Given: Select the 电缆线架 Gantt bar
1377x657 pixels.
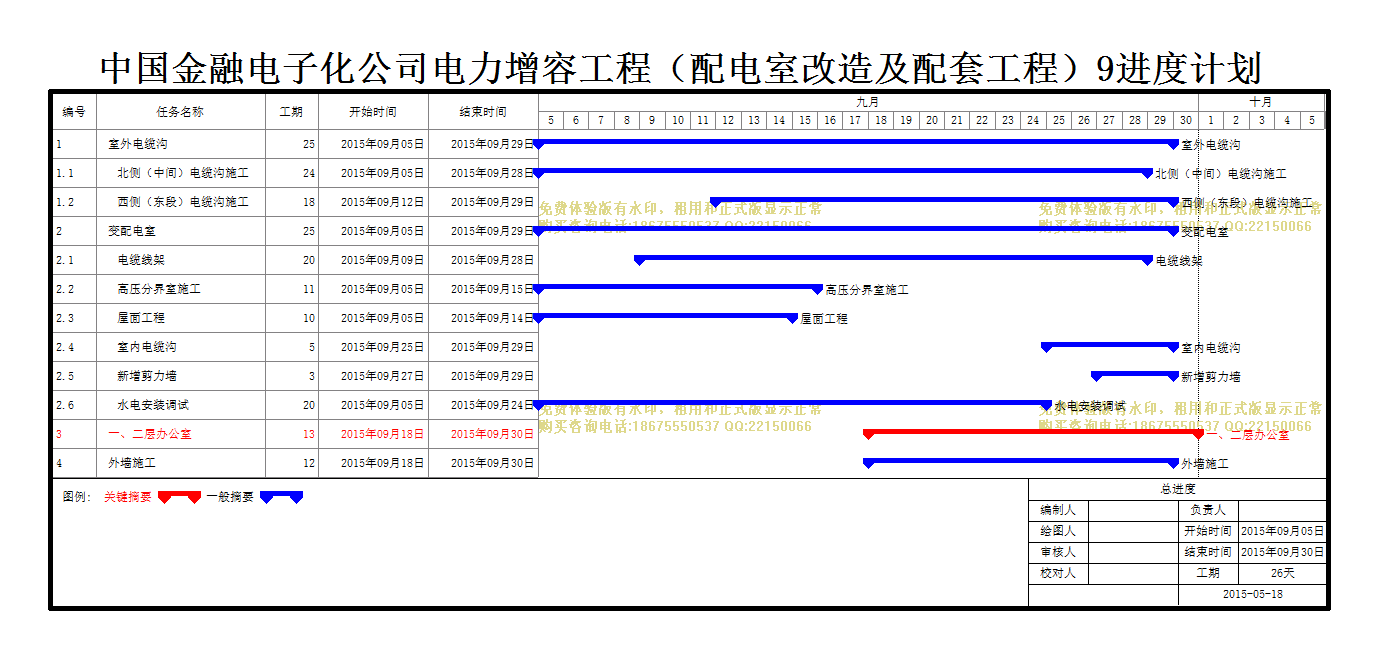Looking at the screenshot, I should click(x=894, y=259).
